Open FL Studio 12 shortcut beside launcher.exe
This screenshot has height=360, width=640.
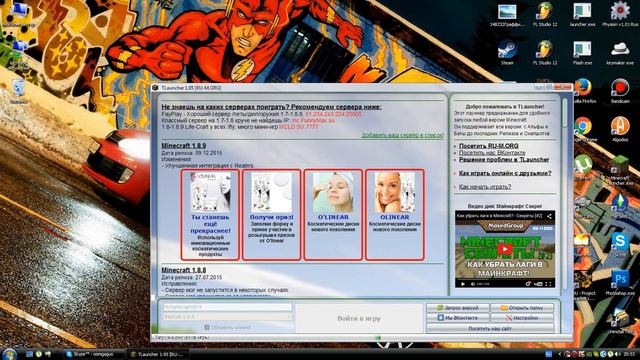[544, 14]
